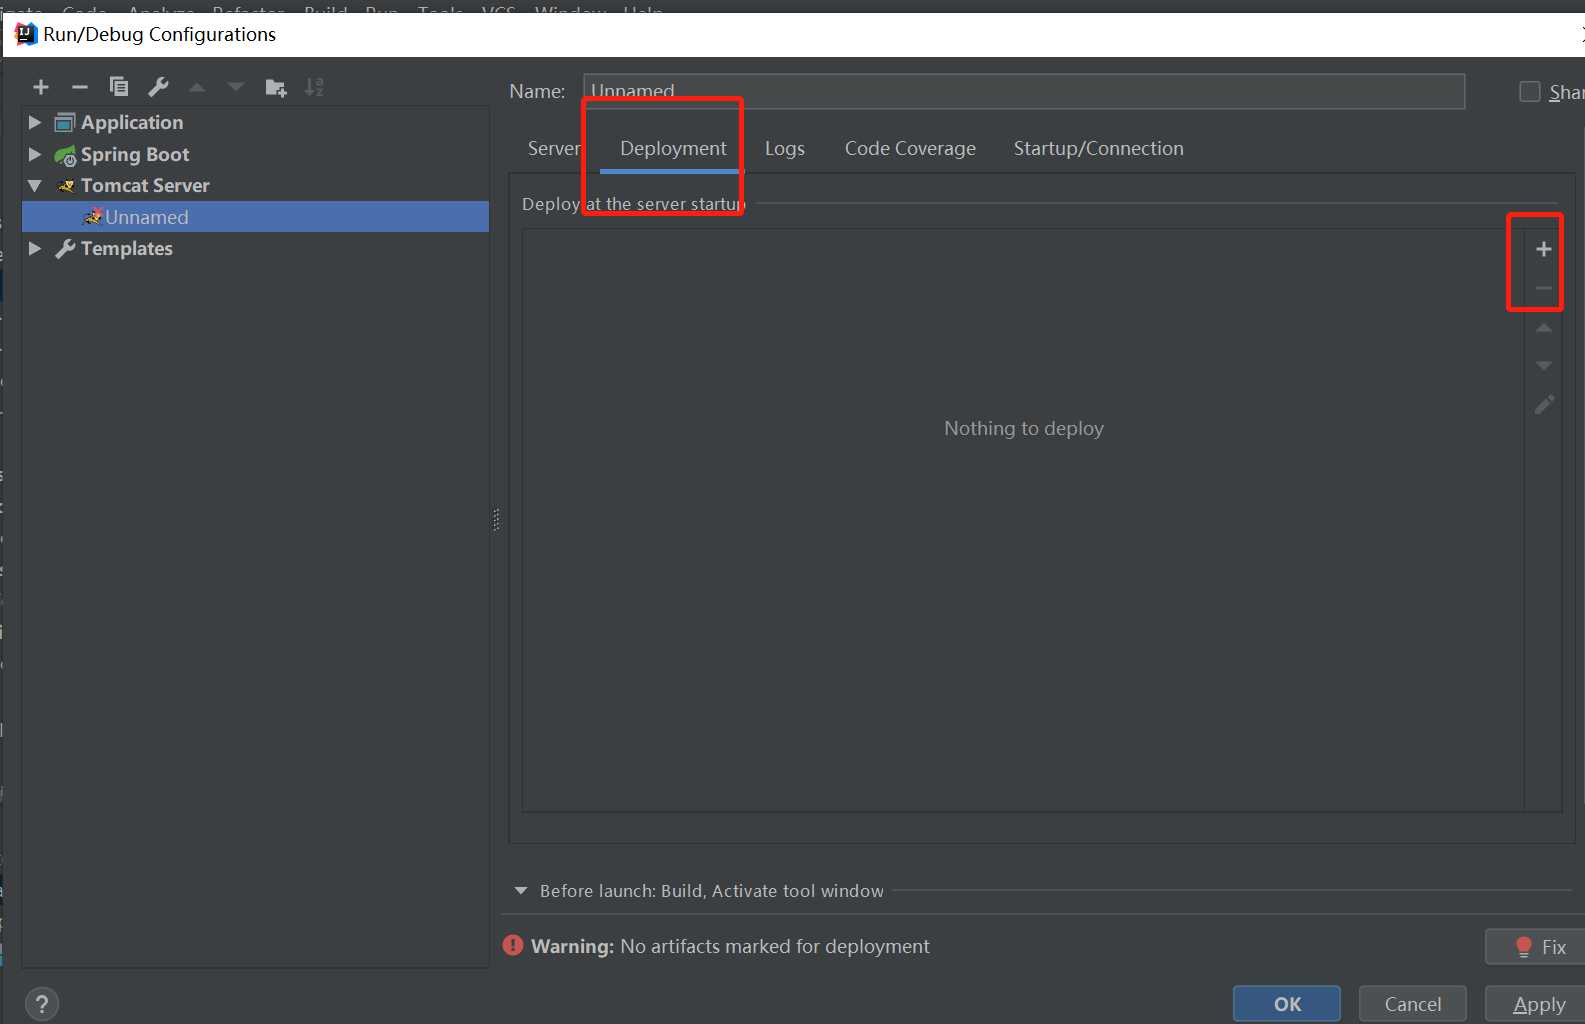Switch to the Deployment tab
This screenshot has width=1585, height=1024.
pos(673,148)
